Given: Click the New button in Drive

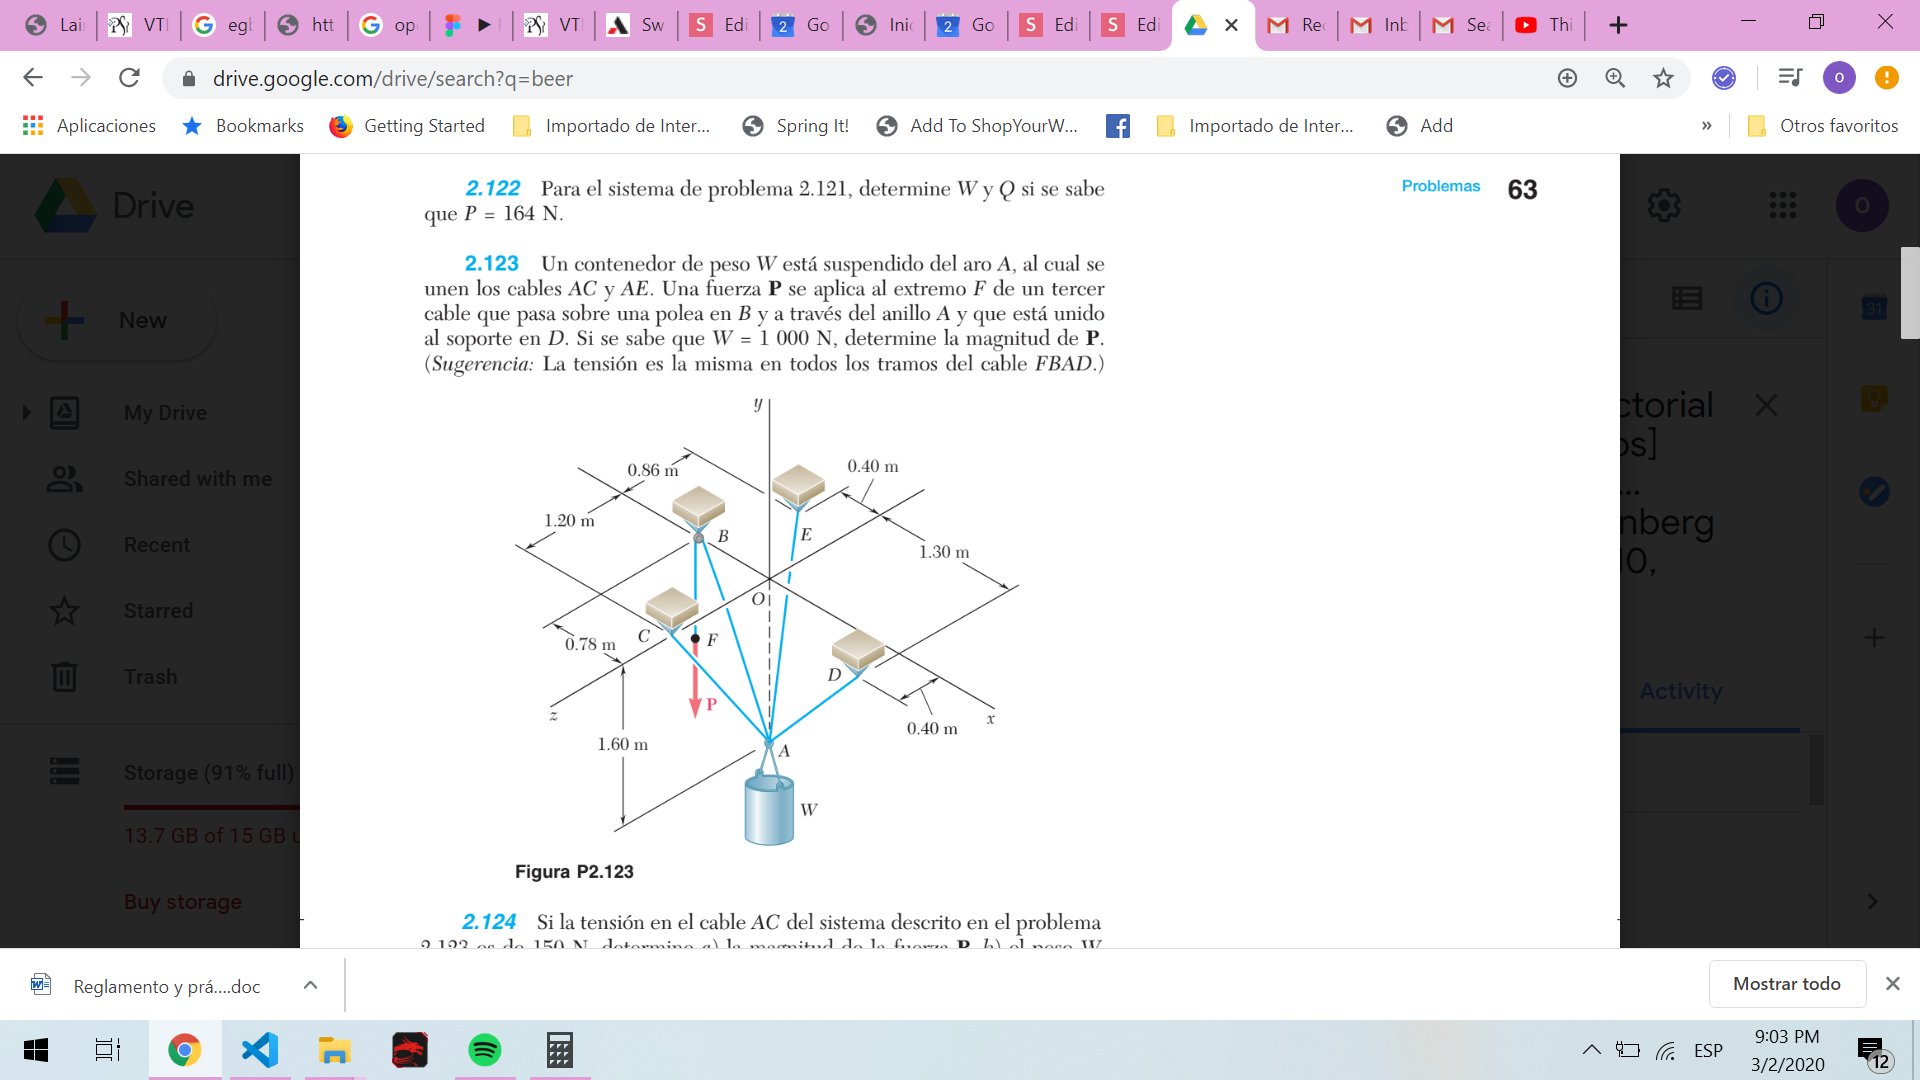Looking at the screenshot, I should pyautogui.click(x=118, y=320).
